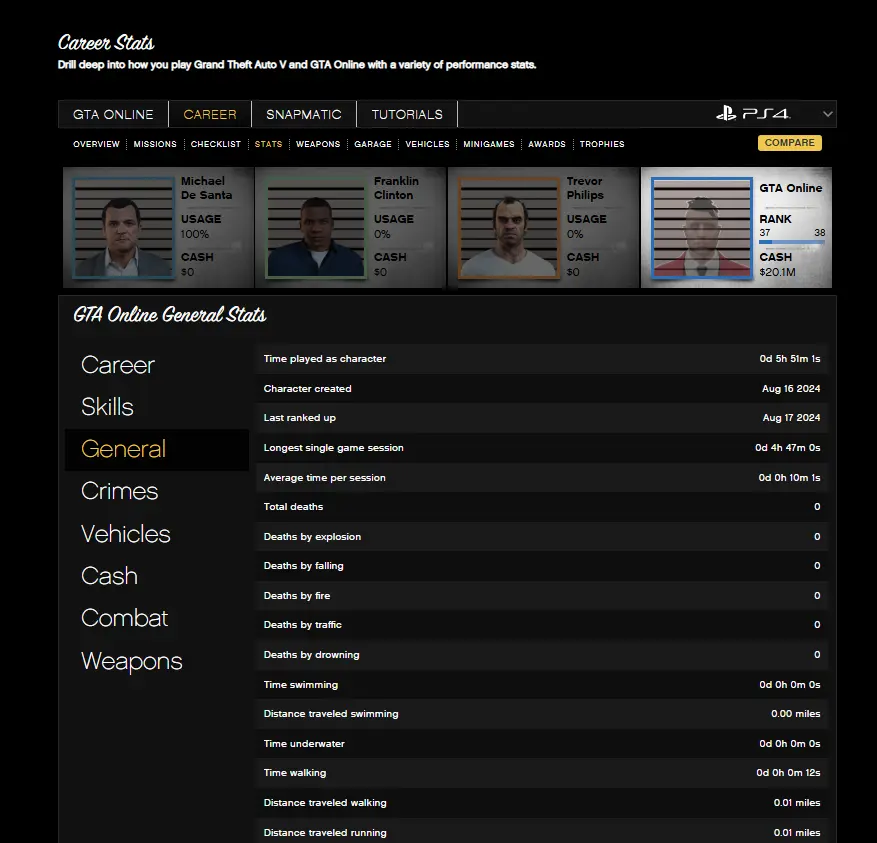Click the 'Time swimming' row

point(541,684)
